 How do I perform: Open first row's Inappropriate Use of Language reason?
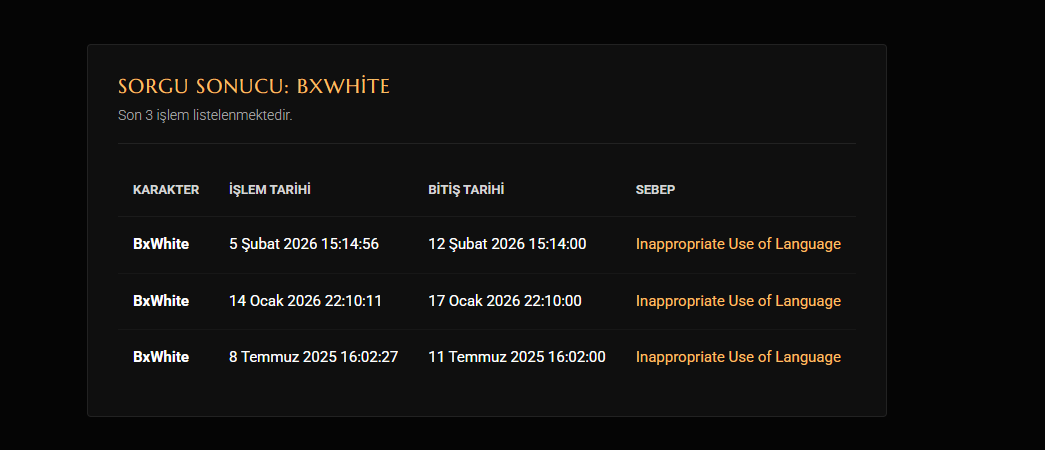pos(738,244)
